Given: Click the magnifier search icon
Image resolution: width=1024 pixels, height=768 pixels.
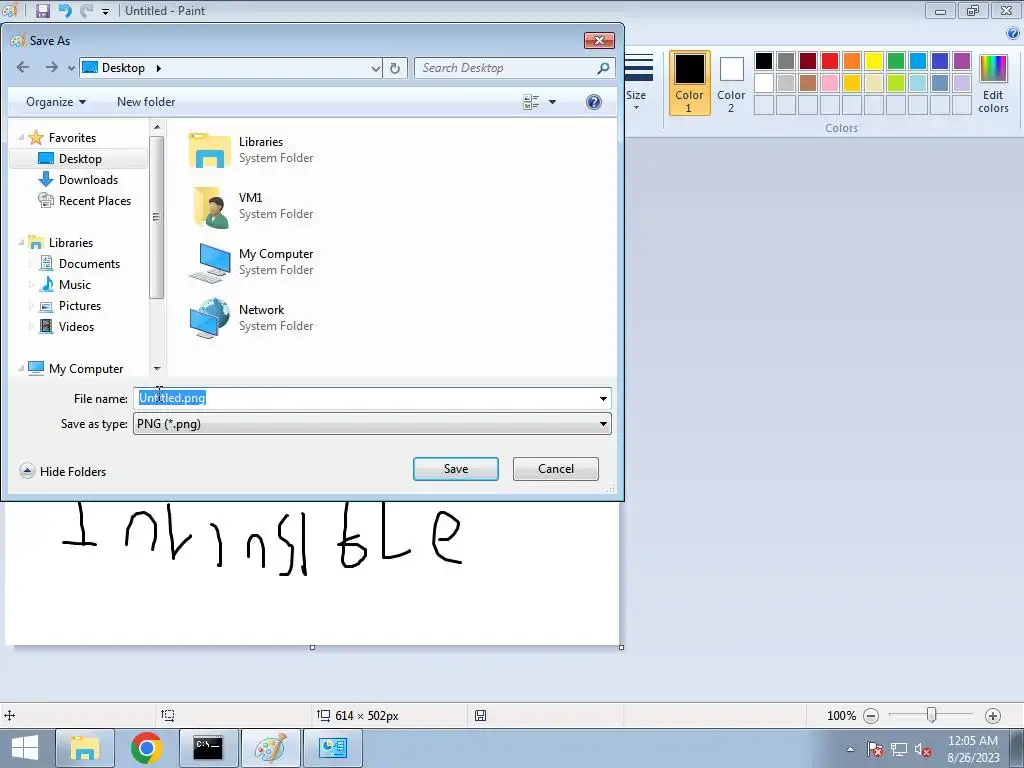Looking at the screenshot, I should 603,68.
